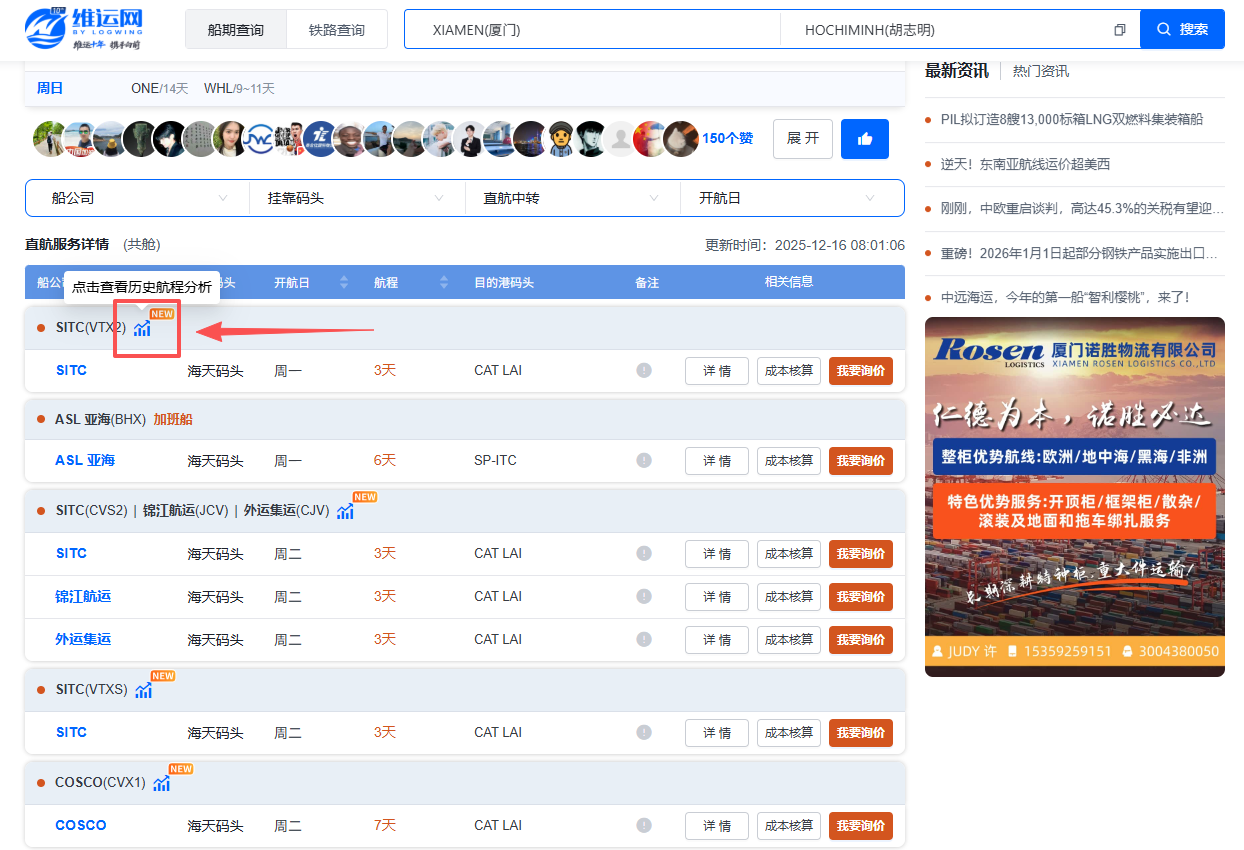Expand the 开航日 filter dropdown
Image resolution: width=1244 pixels, height=850 pixels.
pyautogui.click(x=790, y=198)
